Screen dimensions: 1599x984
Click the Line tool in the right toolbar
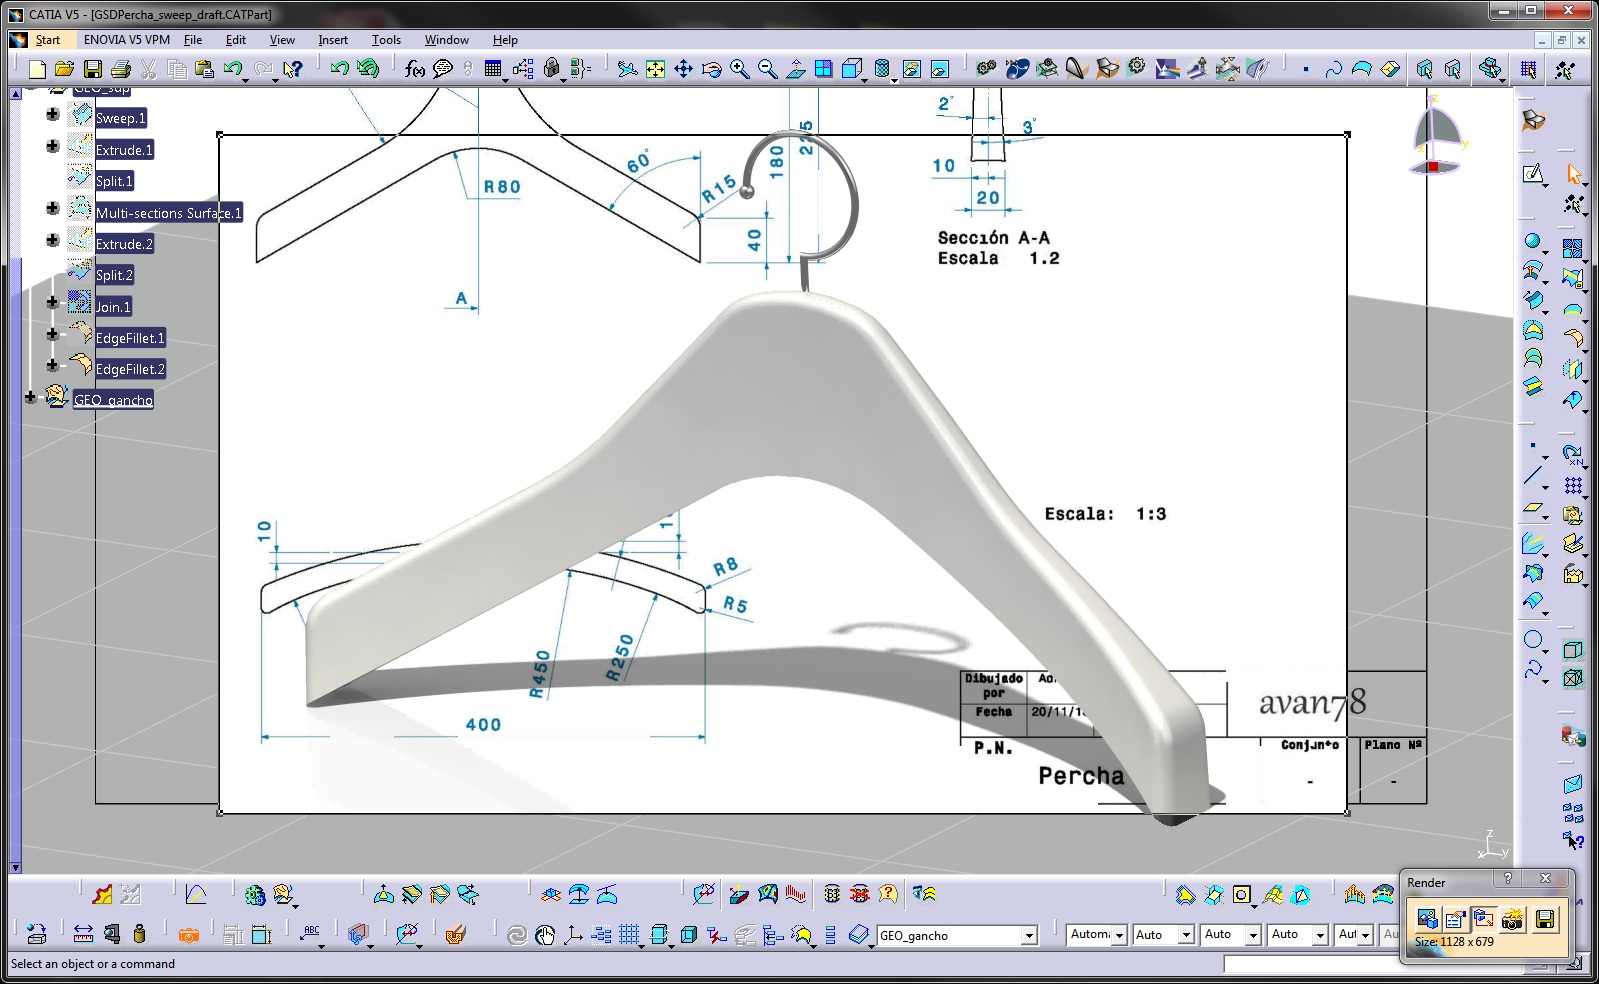1533,476
